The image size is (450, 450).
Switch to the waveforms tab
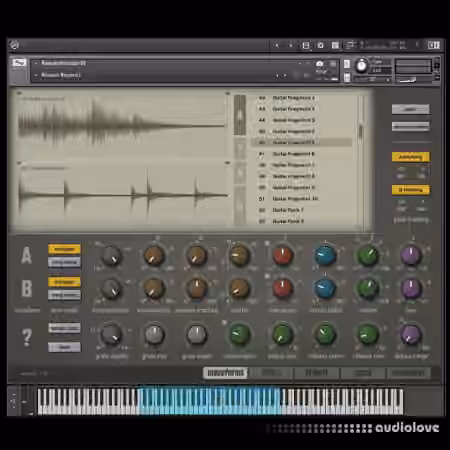tap(226, 373)
